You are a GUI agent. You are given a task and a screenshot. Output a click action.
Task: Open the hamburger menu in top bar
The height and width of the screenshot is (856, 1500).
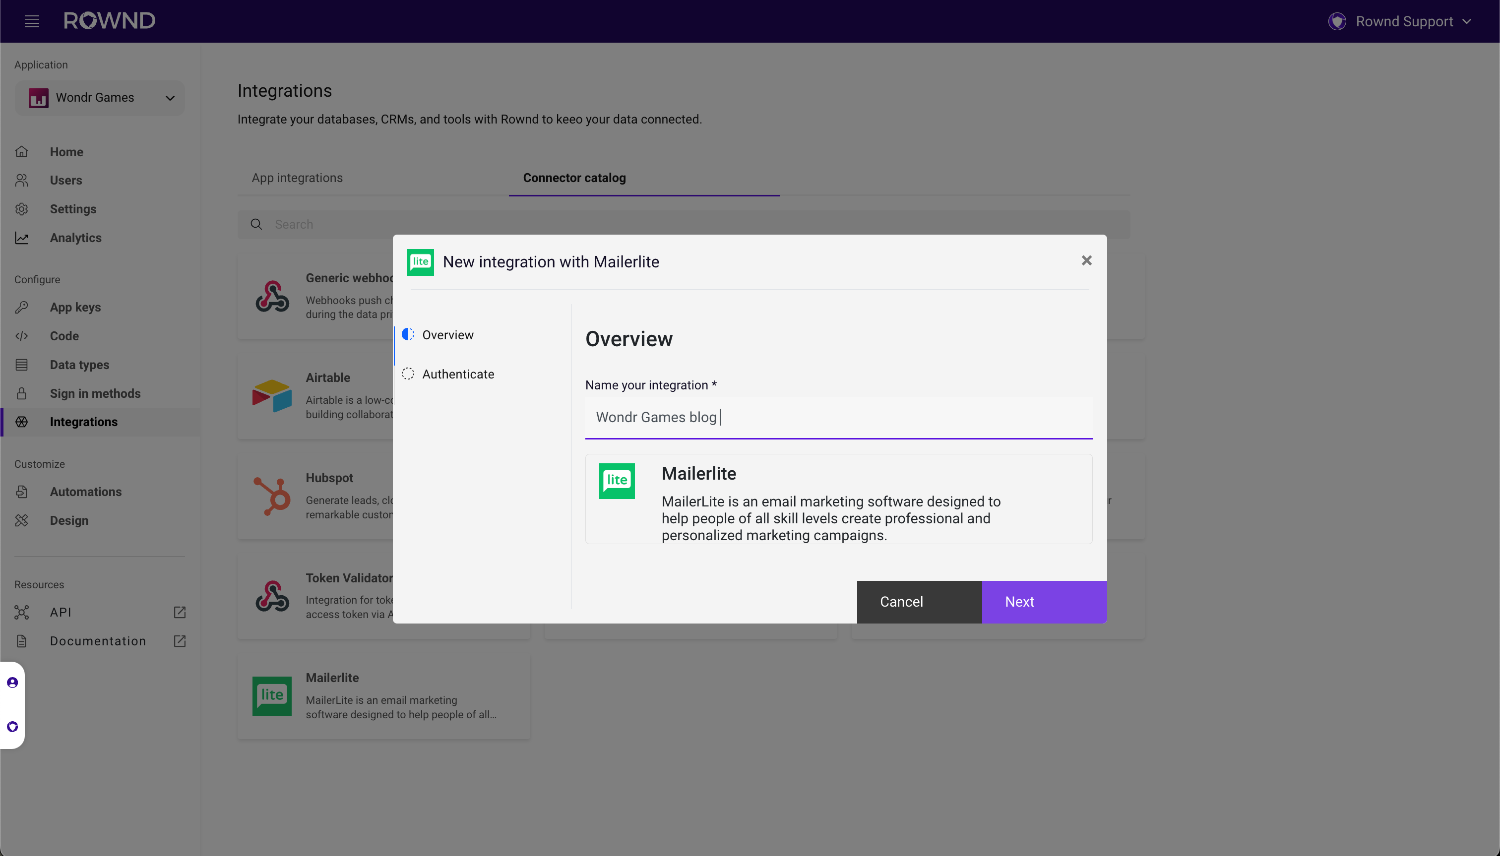tap(32, 21)
